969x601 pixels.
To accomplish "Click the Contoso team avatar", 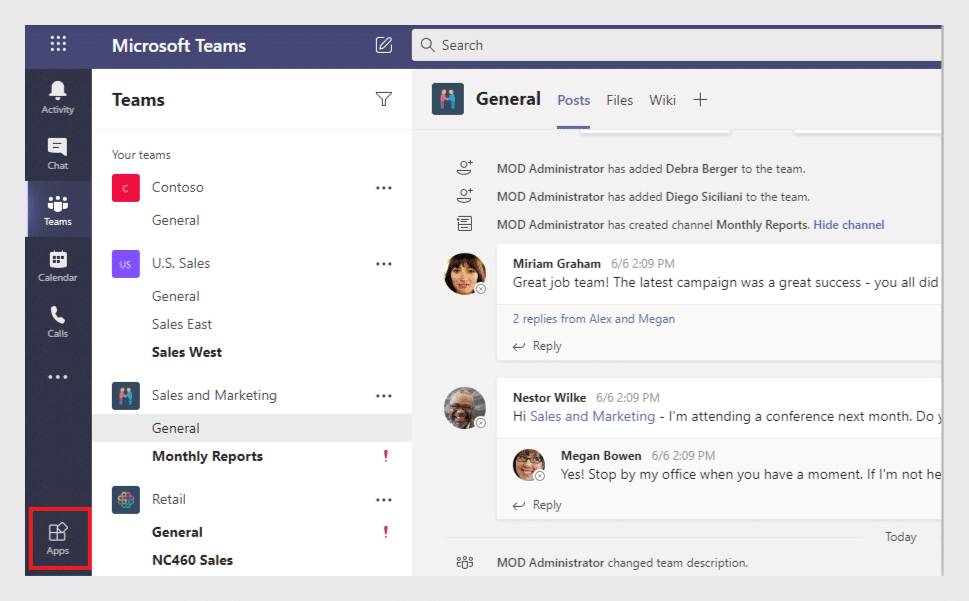I will pos(125,188).
